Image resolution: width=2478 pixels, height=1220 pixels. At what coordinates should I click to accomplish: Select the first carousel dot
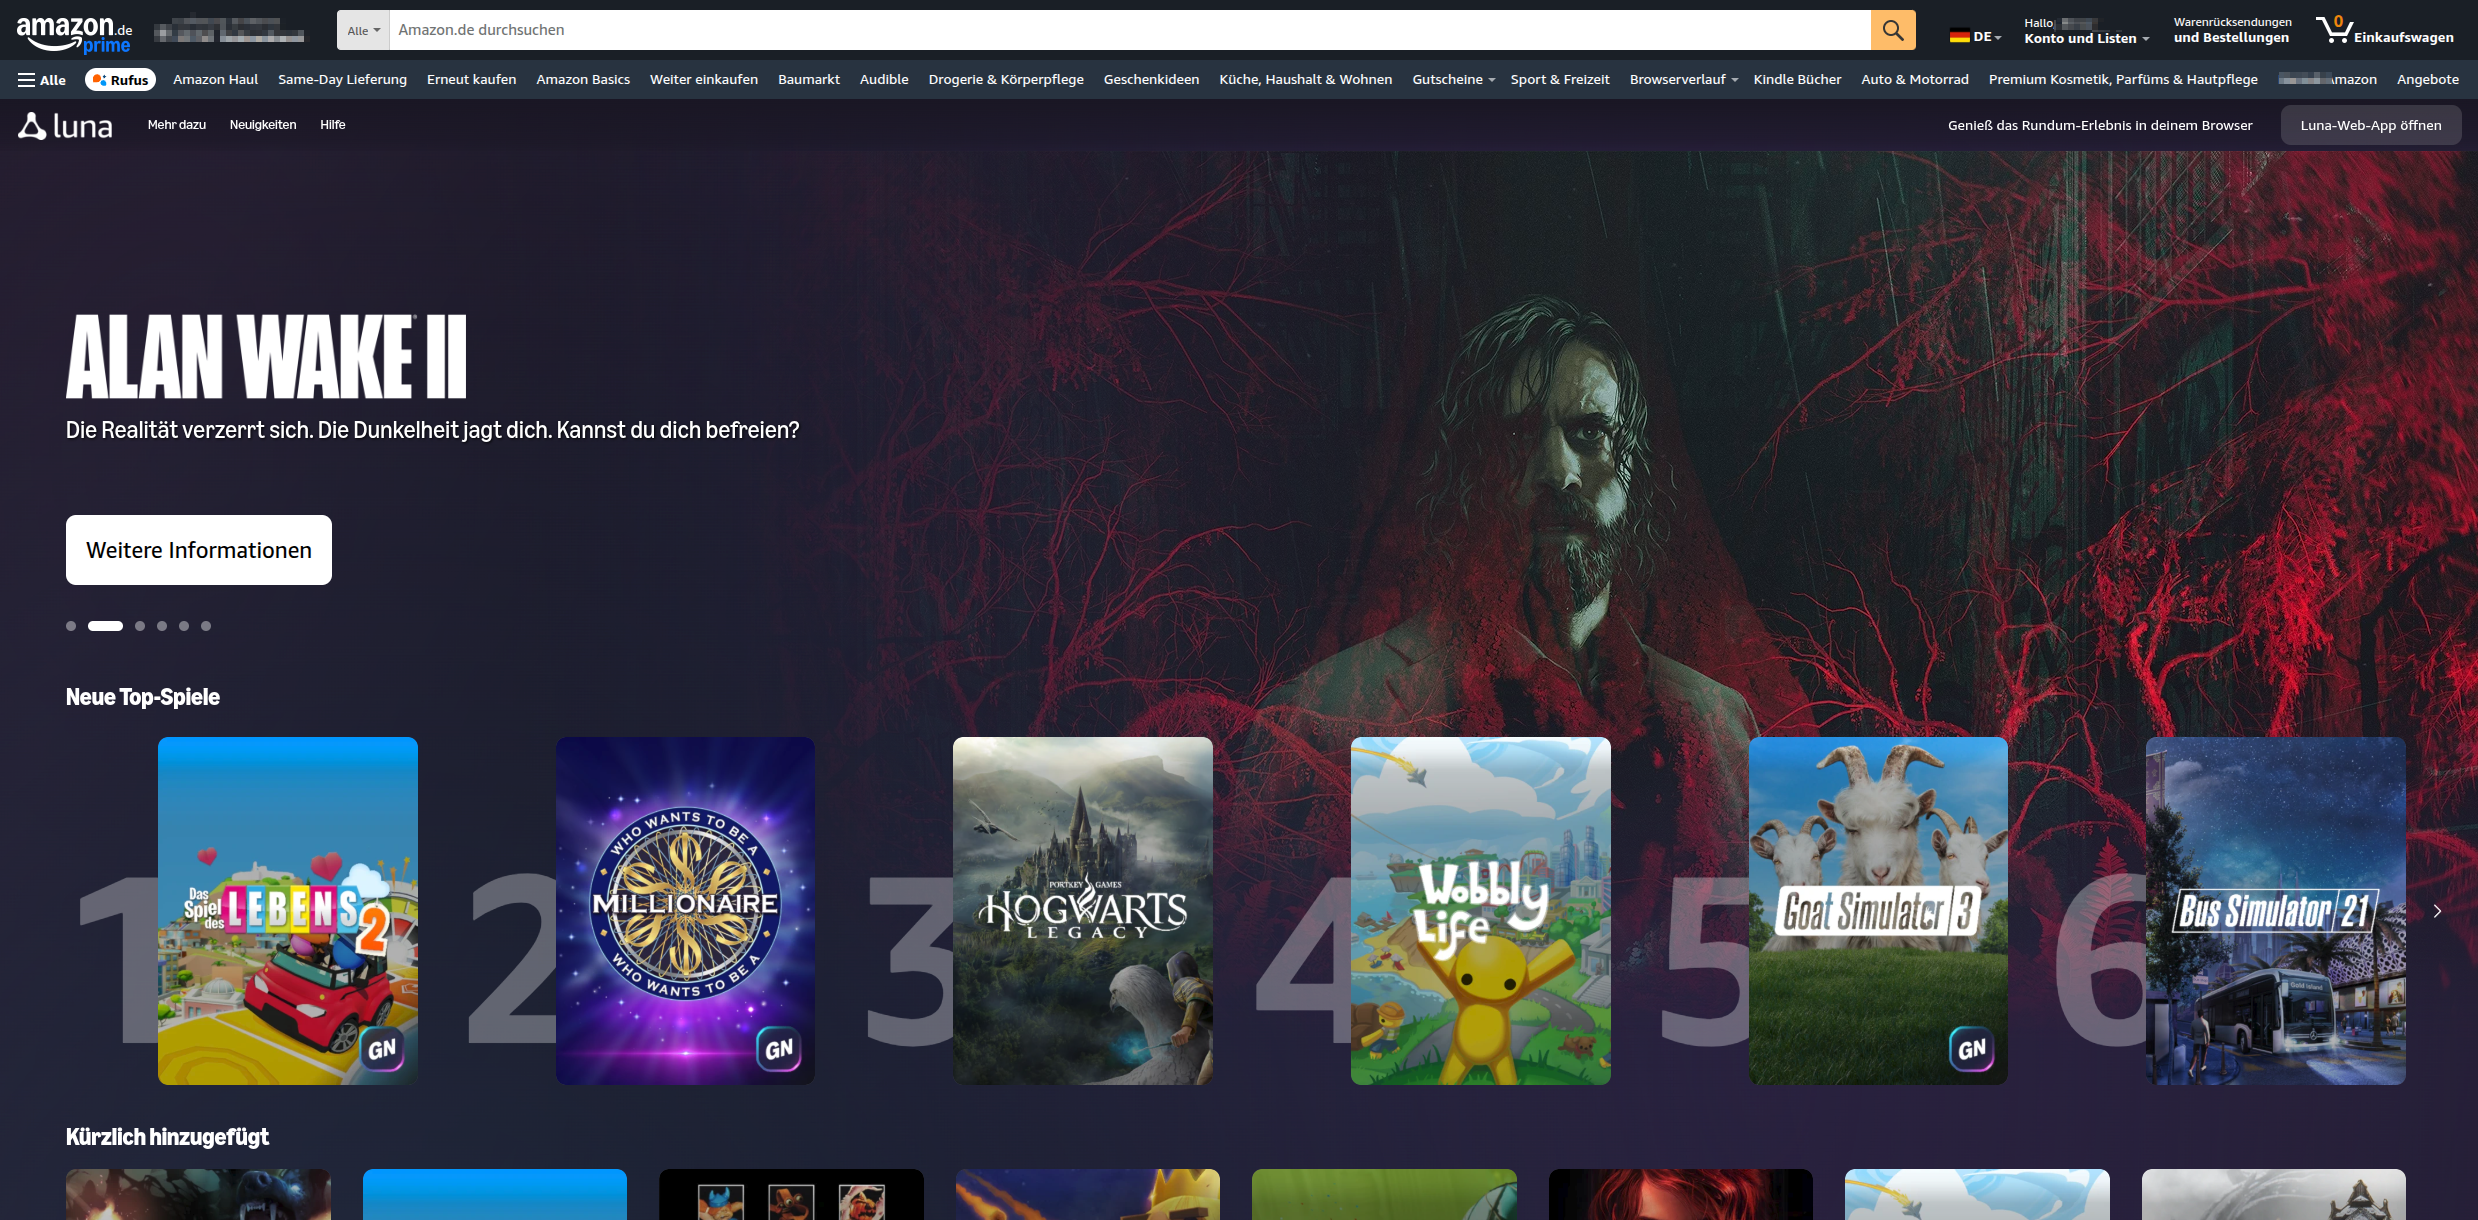tap(71, 626)
